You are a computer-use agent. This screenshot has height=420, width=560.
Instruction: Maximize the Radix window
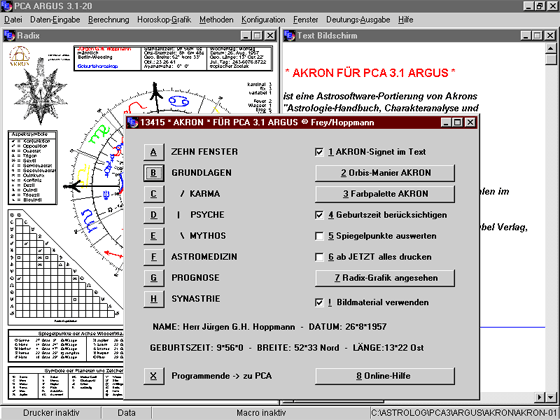point(257,36)
